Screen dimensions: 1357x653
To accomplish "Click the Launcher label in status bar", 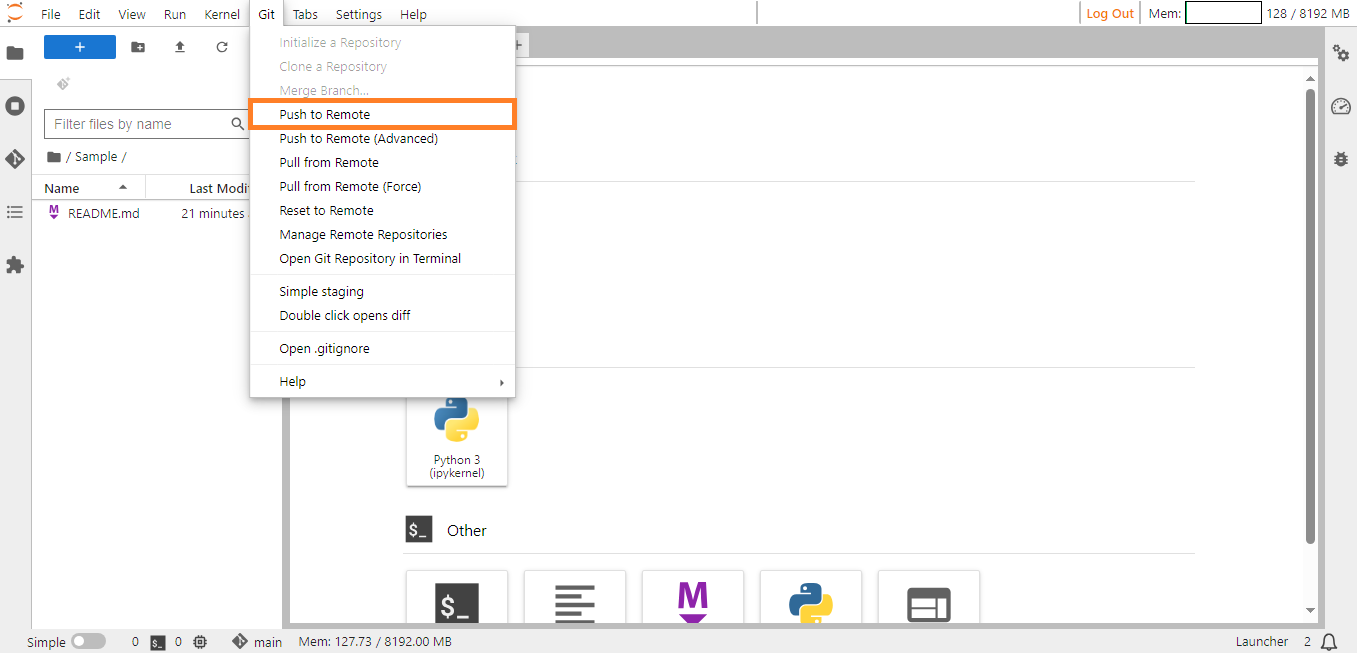I will (1262, 642).
